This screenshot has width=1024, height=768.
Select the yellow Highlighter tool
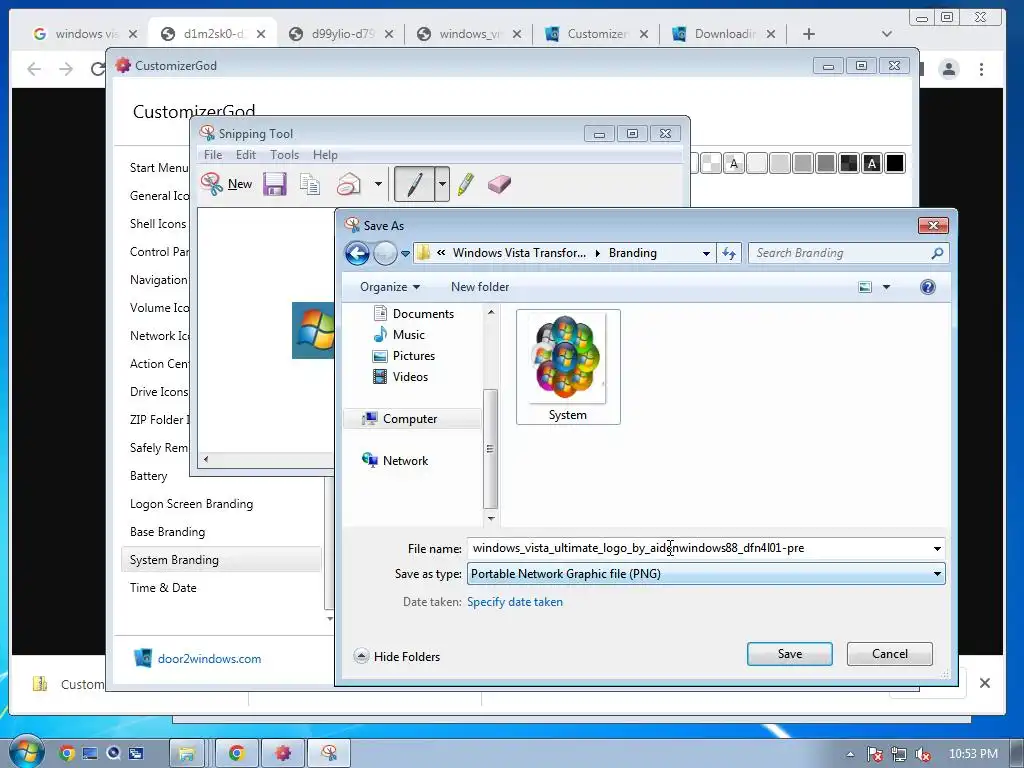click(x=466, y=184)
